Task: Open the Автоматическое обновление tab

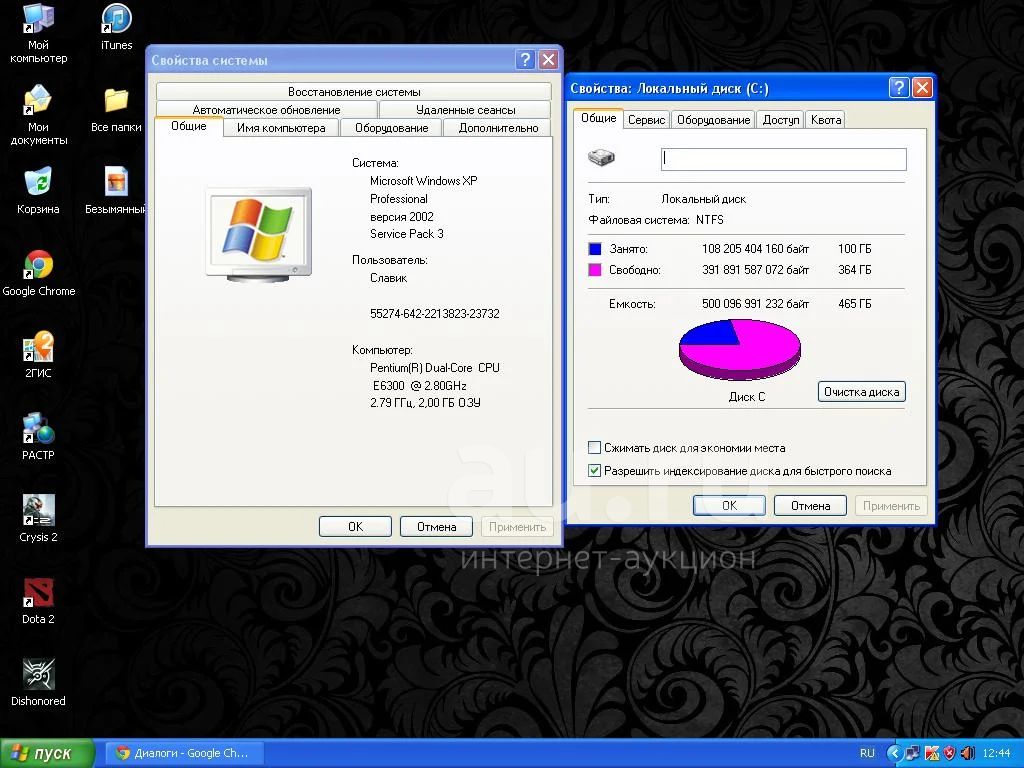Action: (266, 110)
